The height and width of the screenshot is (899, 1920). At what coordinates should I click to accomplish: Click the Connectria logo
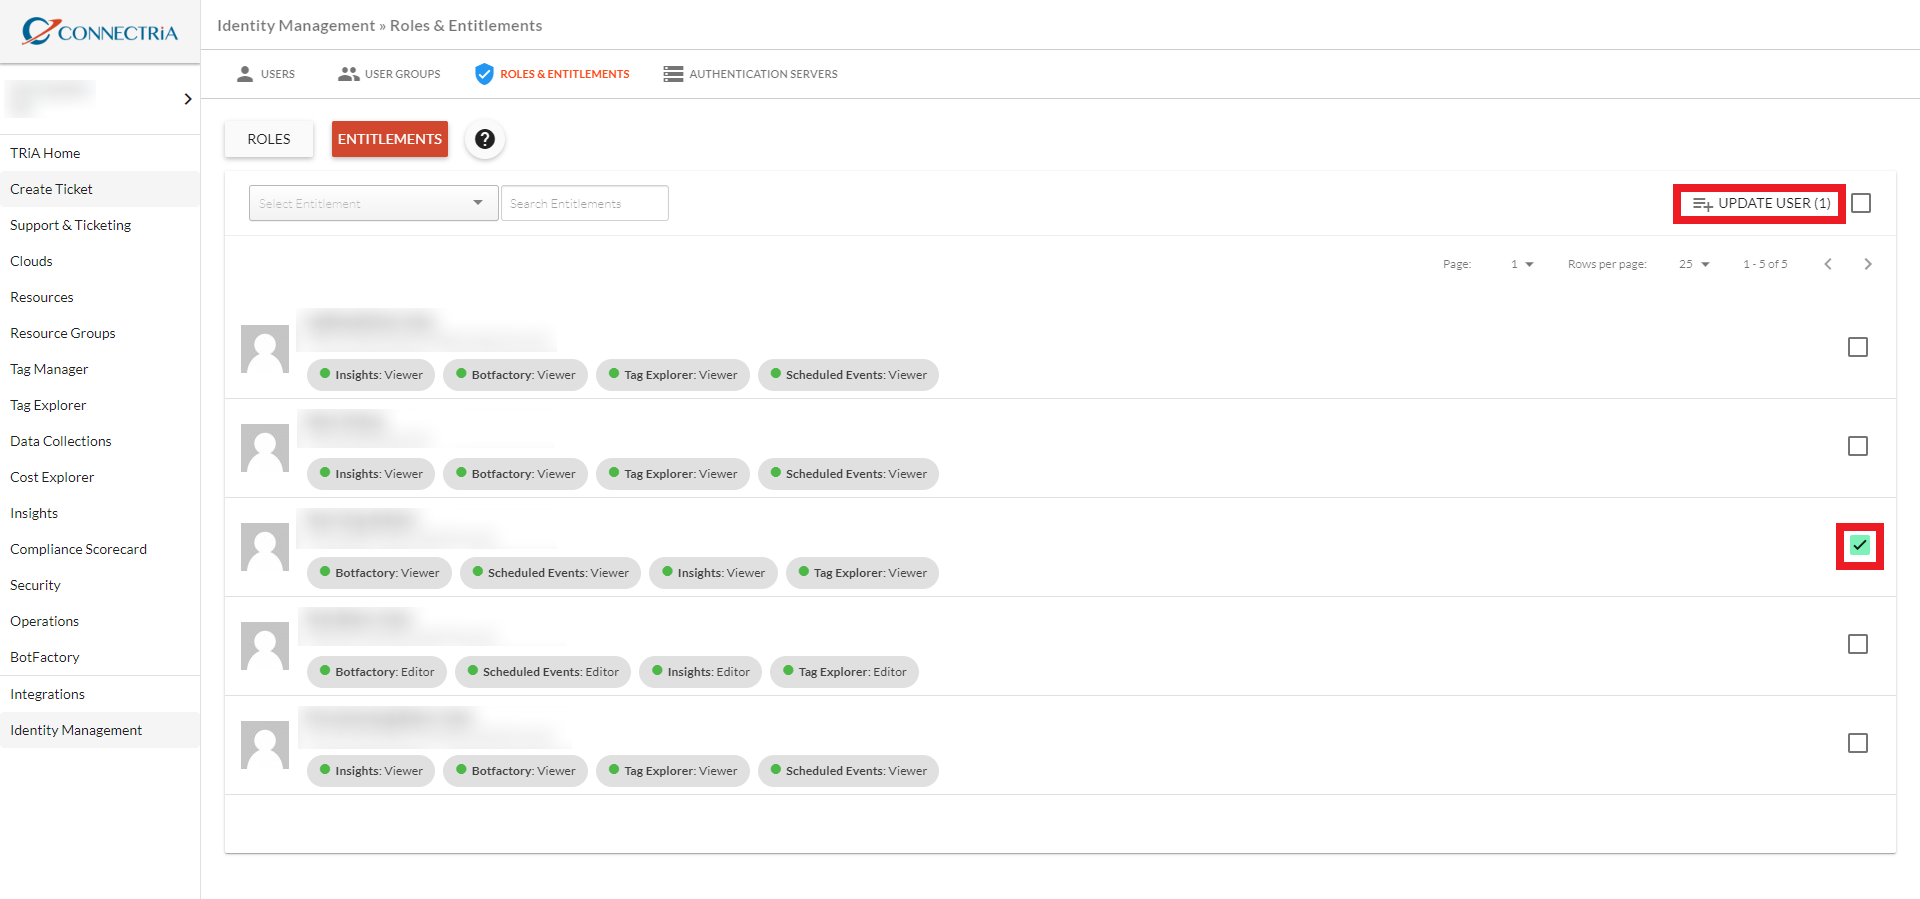(100, 32)
